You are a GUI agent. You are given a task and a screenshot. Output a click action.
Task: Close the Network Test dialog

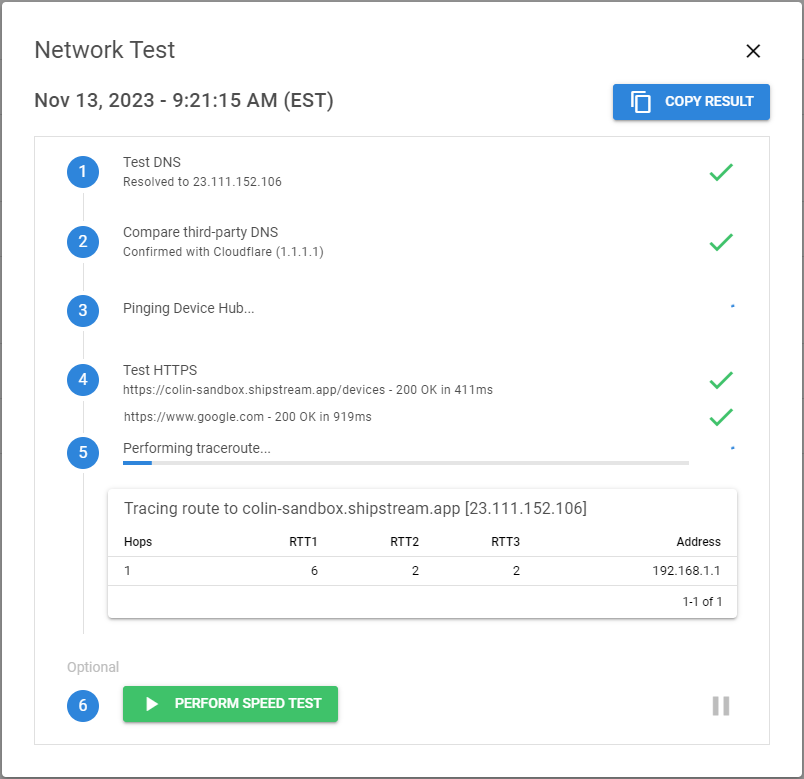[753, 51]
